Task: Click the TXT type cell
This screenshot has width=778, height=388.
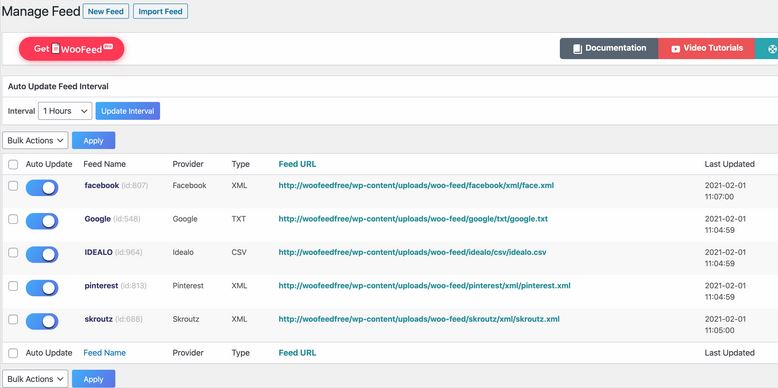Action: tap(239, 219)
